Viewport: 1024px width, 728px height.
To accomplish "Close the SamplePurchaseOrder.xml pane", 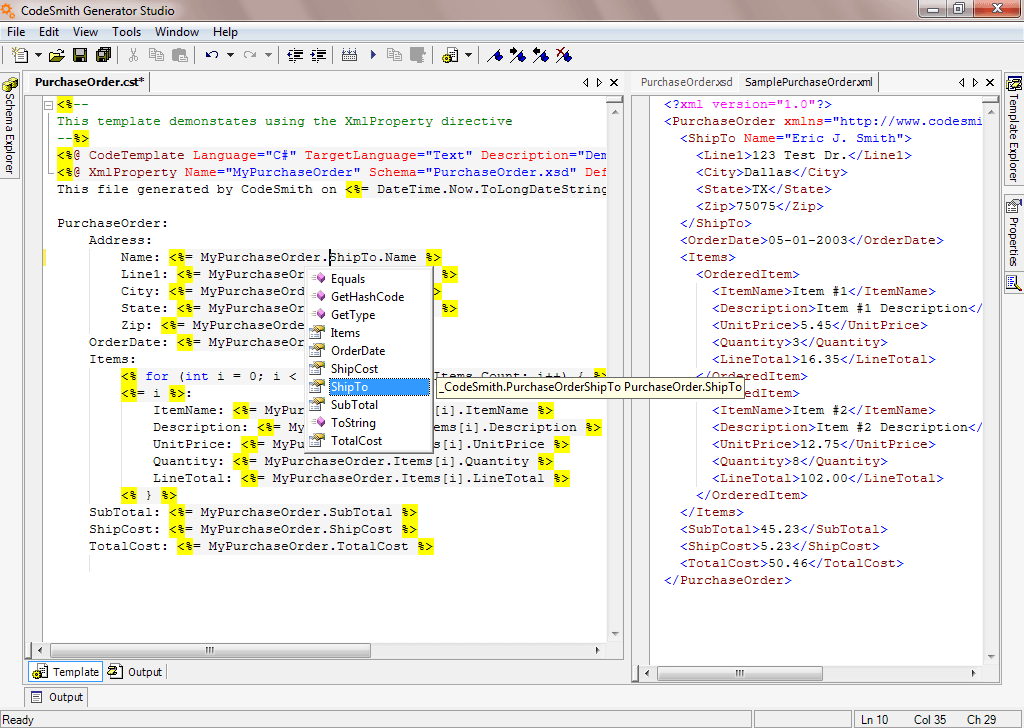I will pos(990,82).
